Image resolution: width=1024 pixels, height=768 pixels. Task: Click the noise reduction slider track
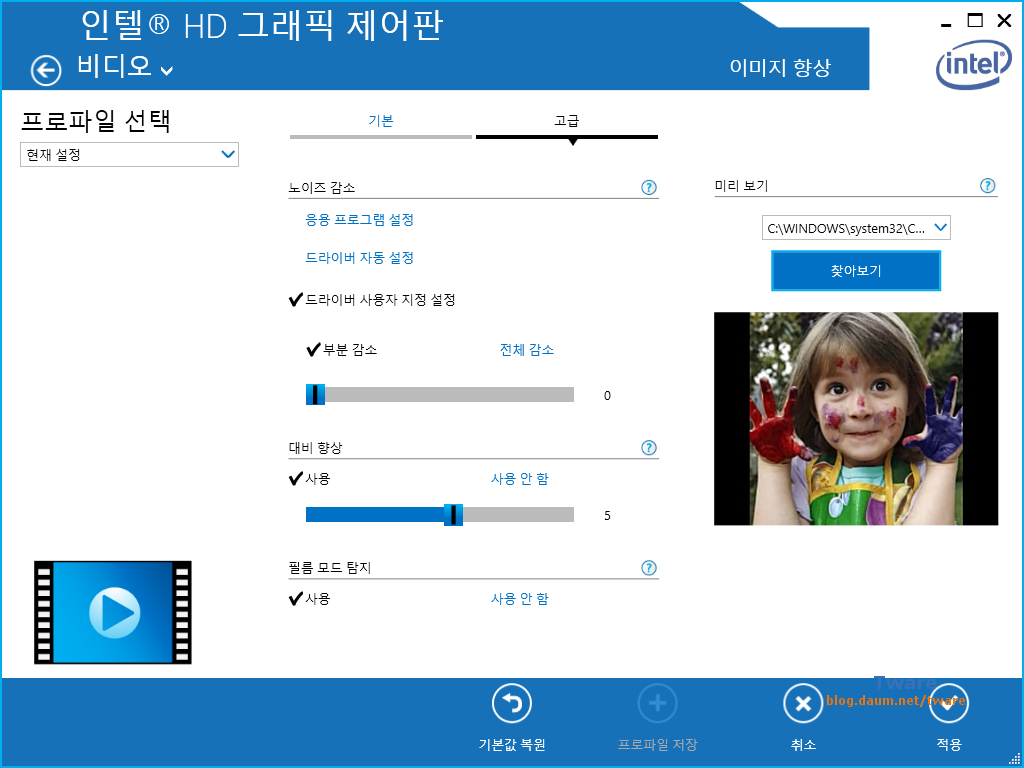[x=440, y=394]
